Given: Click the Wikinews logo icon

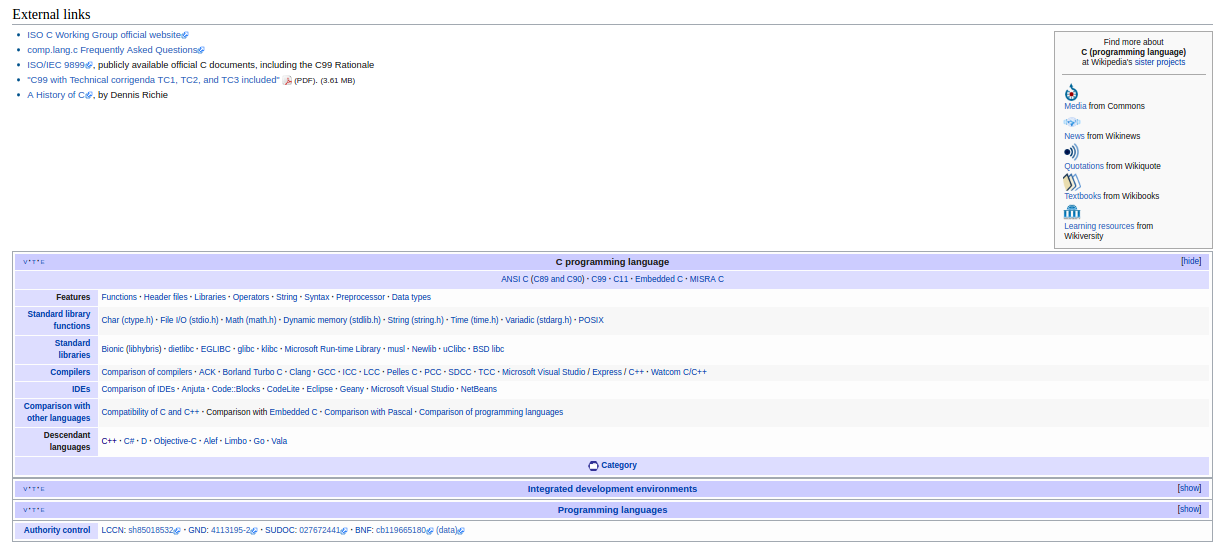Looking at the screenshot, I should click(1072, 122).
